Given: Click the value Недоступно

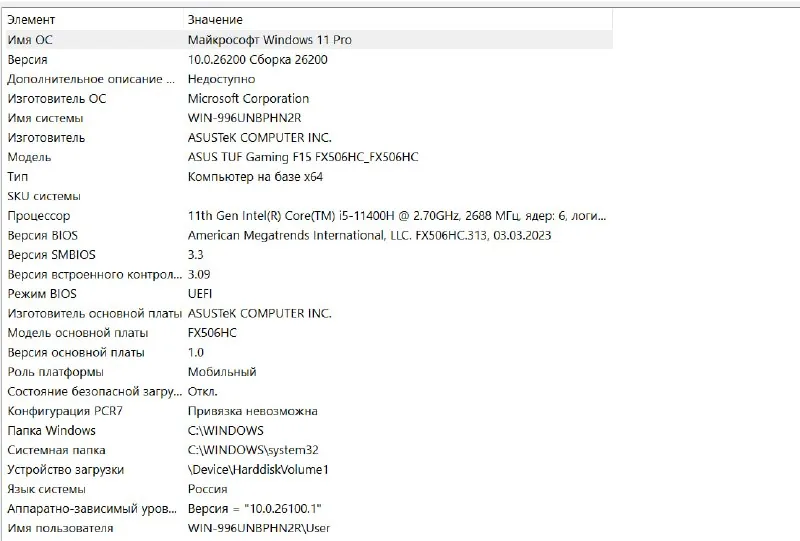Looking at the screenshot, I should click(221, 79).
